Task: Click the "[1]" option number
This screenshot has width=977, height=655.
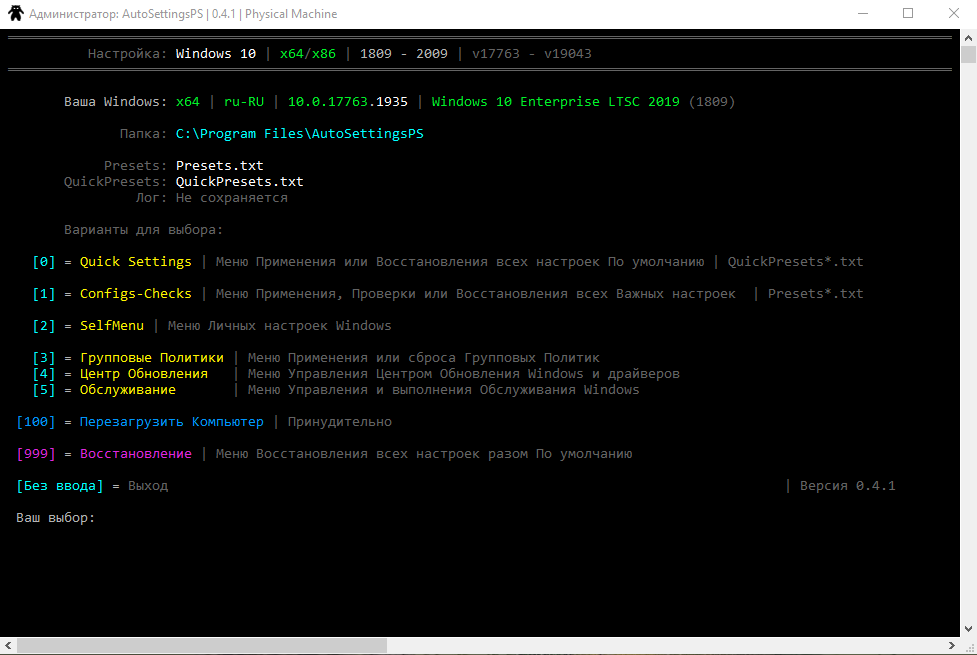Action: pos(44,294)
